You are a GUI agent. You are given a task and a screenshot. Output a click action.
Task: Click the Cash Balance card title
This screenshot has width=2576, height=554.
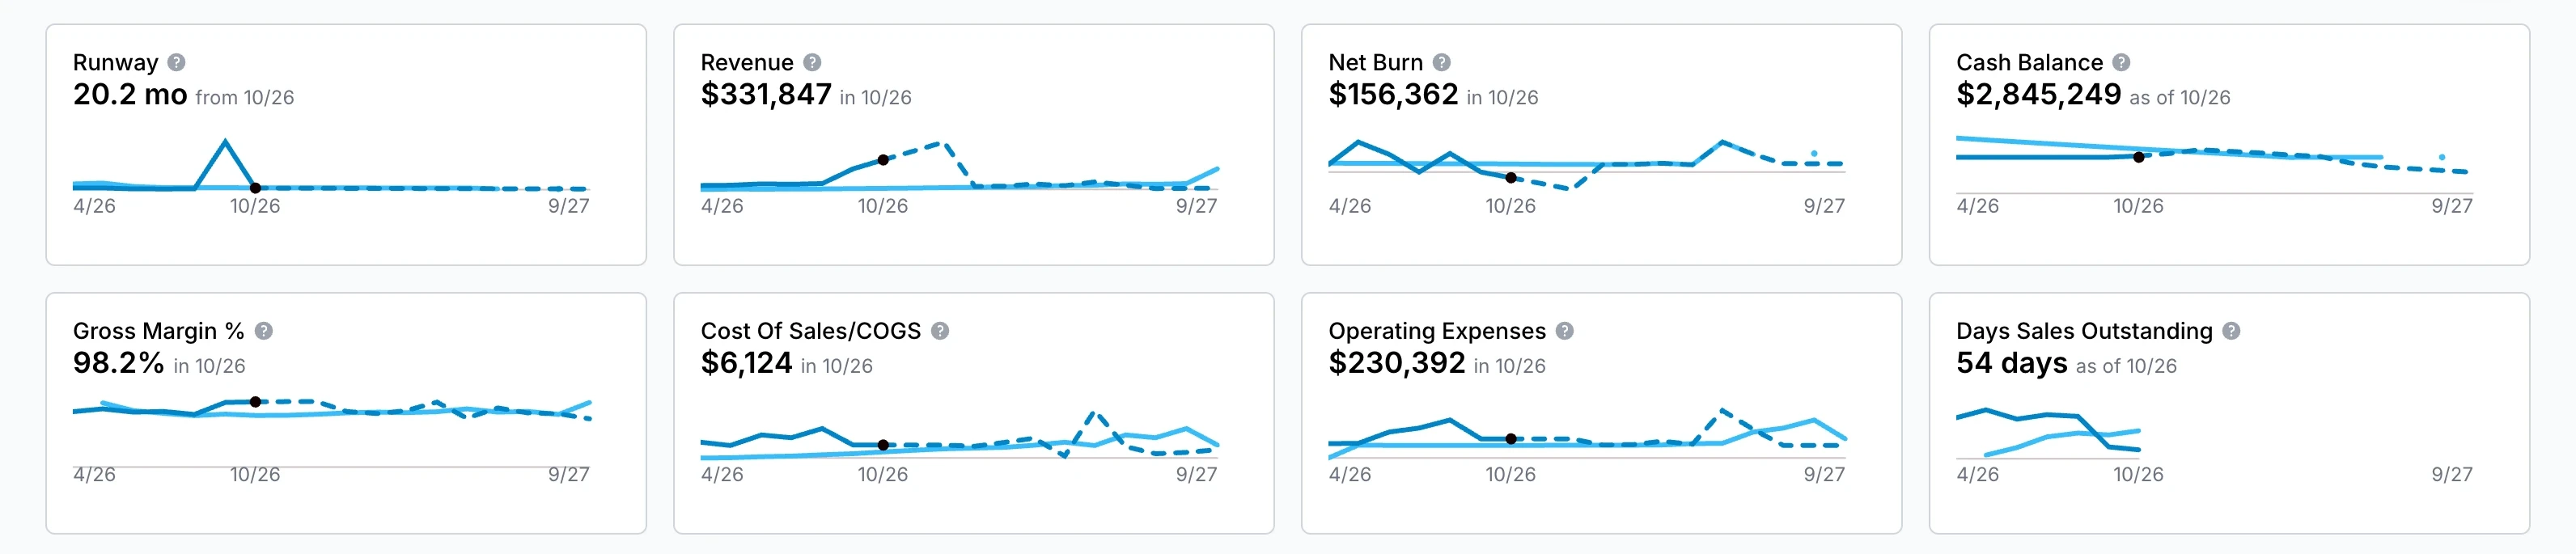[x=2029, y=62]
